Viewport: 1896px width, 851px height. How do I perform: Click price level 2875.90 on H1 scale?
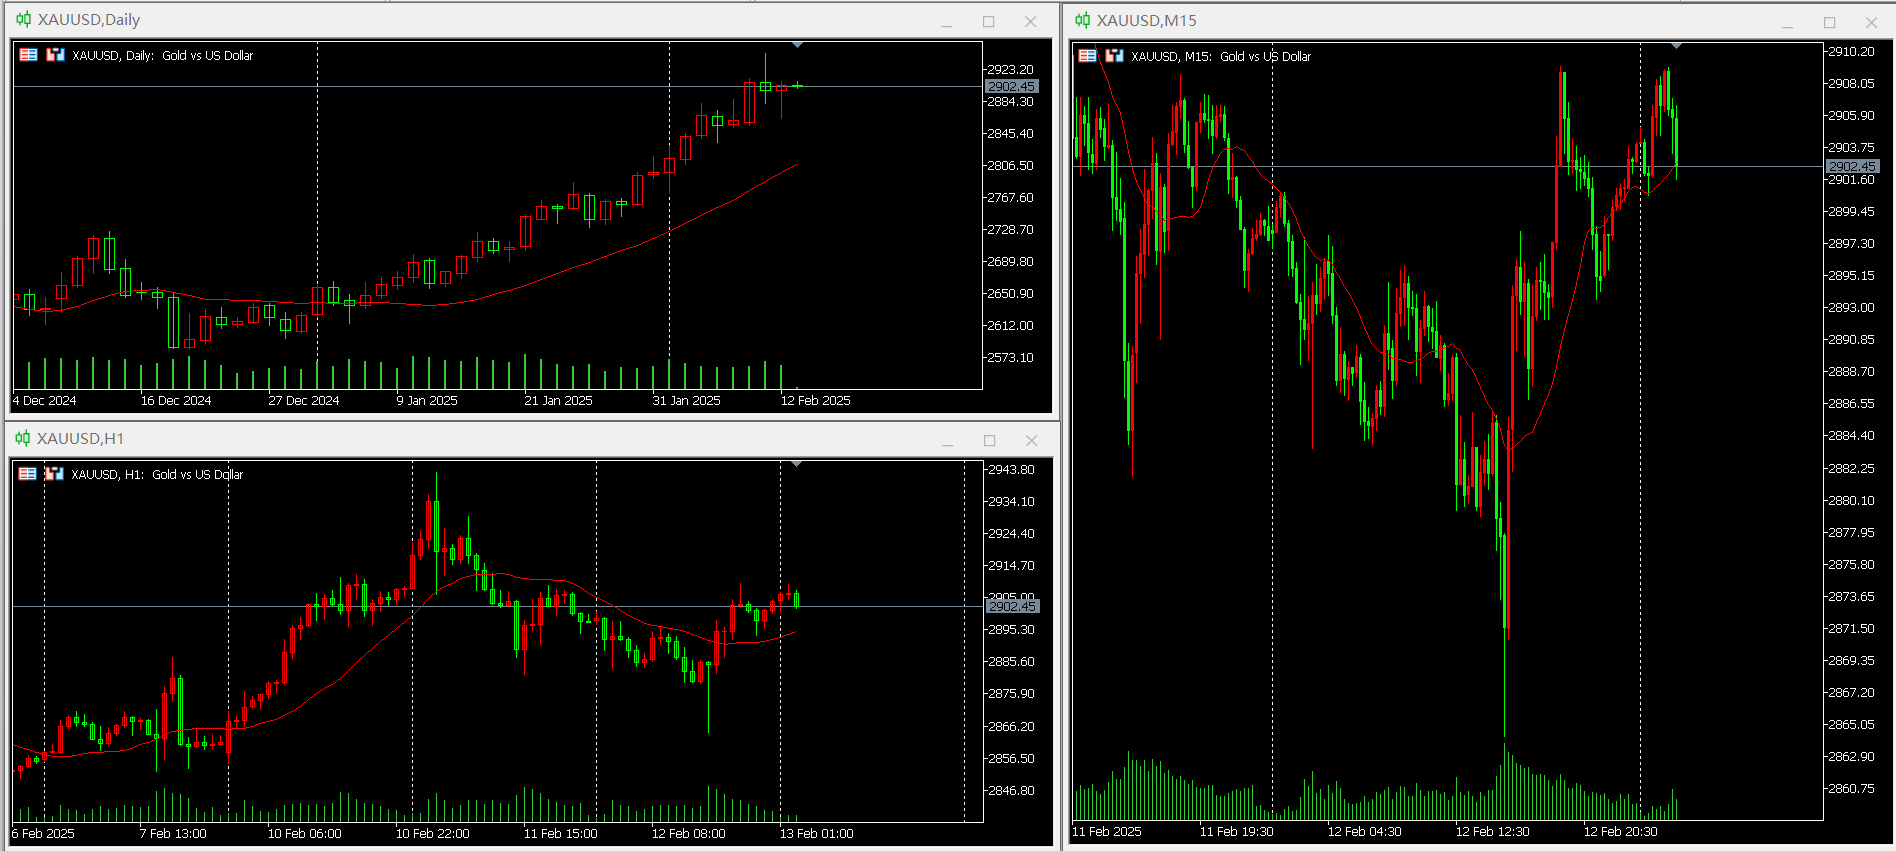[1012, 694]
